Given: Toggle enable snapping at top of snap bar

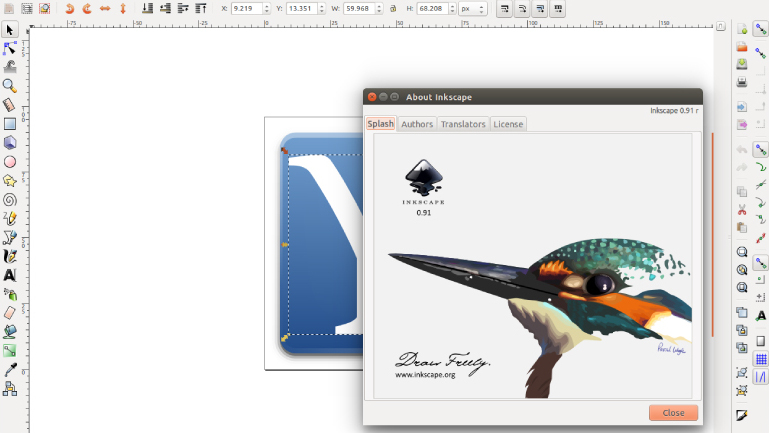Looking at the screenshot, I should click(761, 30).
